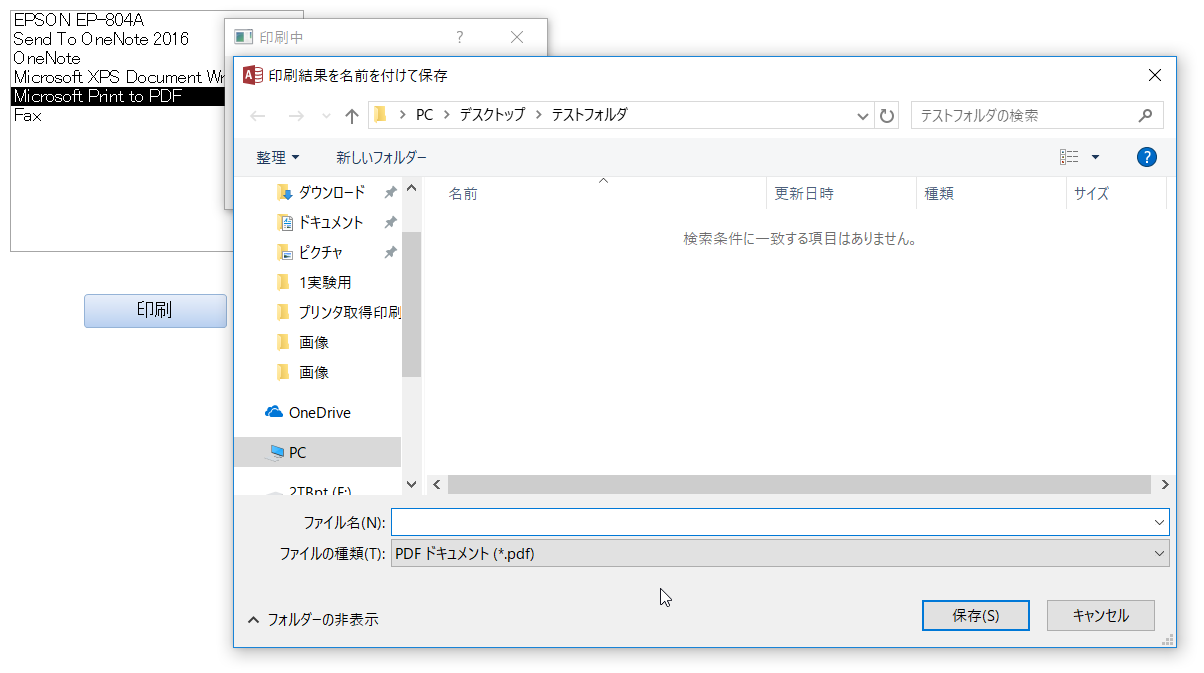This screenshot has width=1204, height=673.
Task: Navigate back using the back arrow icon
Action: click(257, 115)
